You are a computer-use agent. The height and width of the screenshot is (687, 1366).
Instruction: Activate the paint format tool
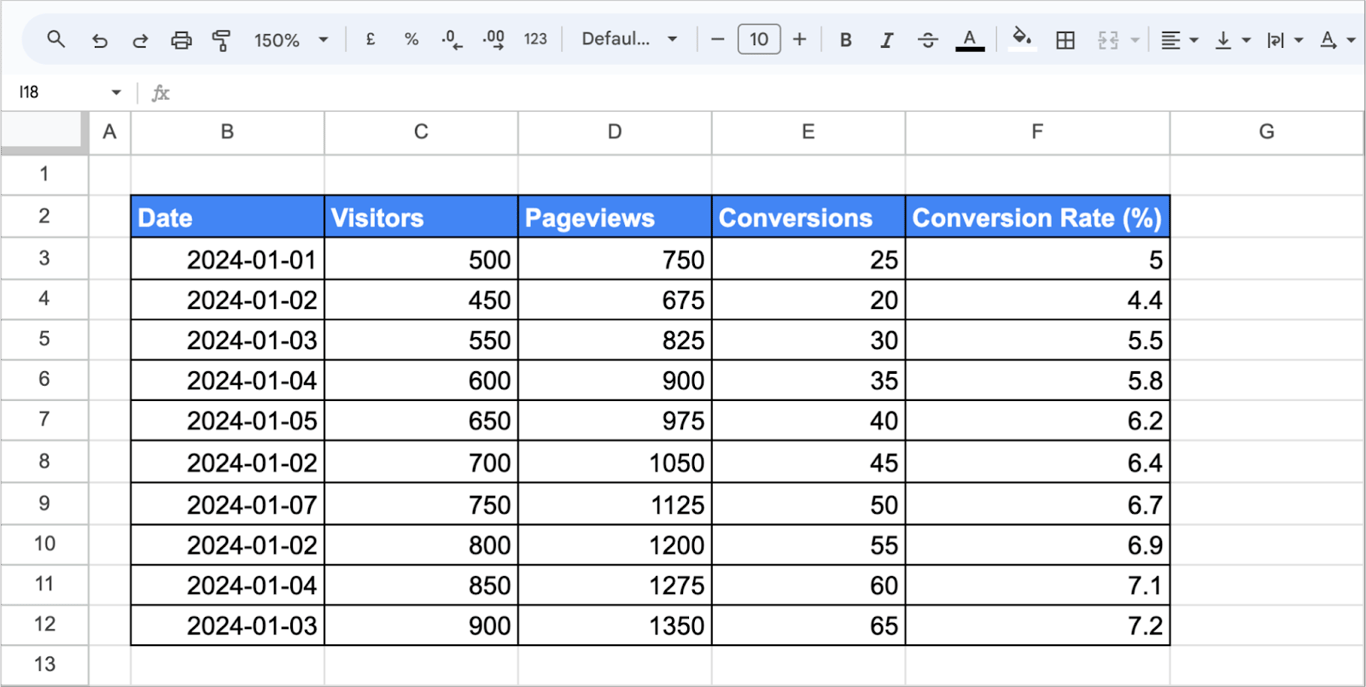coord(222,40)
